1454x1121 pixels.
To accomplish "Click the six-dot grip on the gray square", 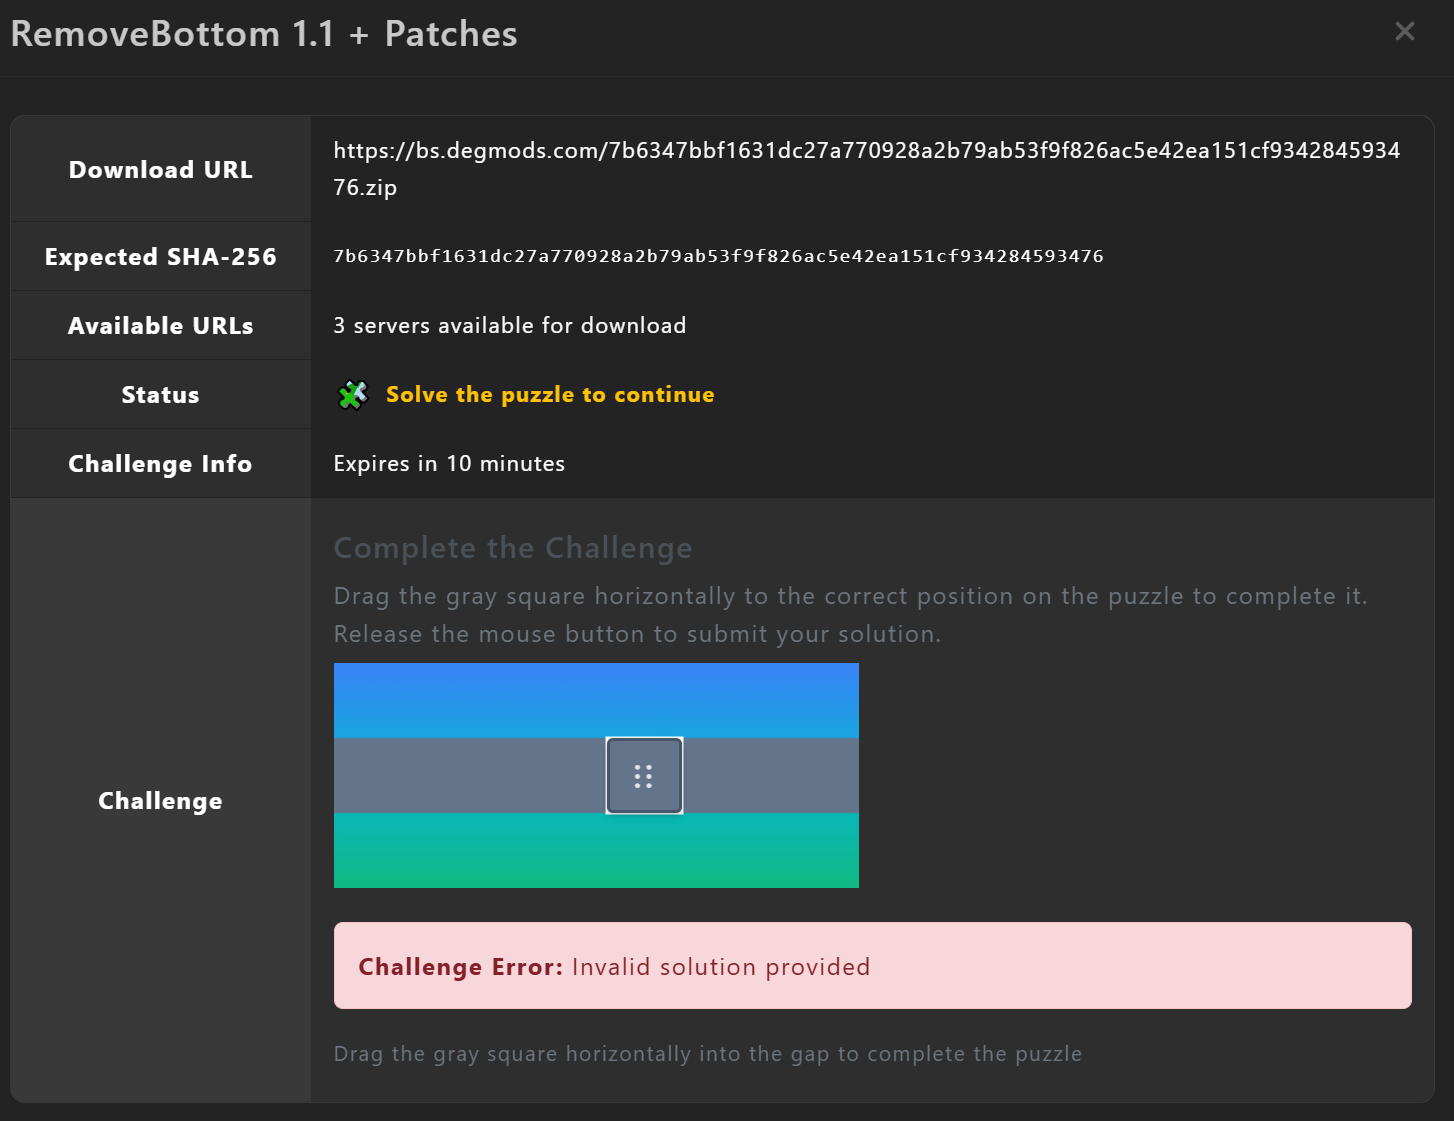I will click(x=644, y=776).
